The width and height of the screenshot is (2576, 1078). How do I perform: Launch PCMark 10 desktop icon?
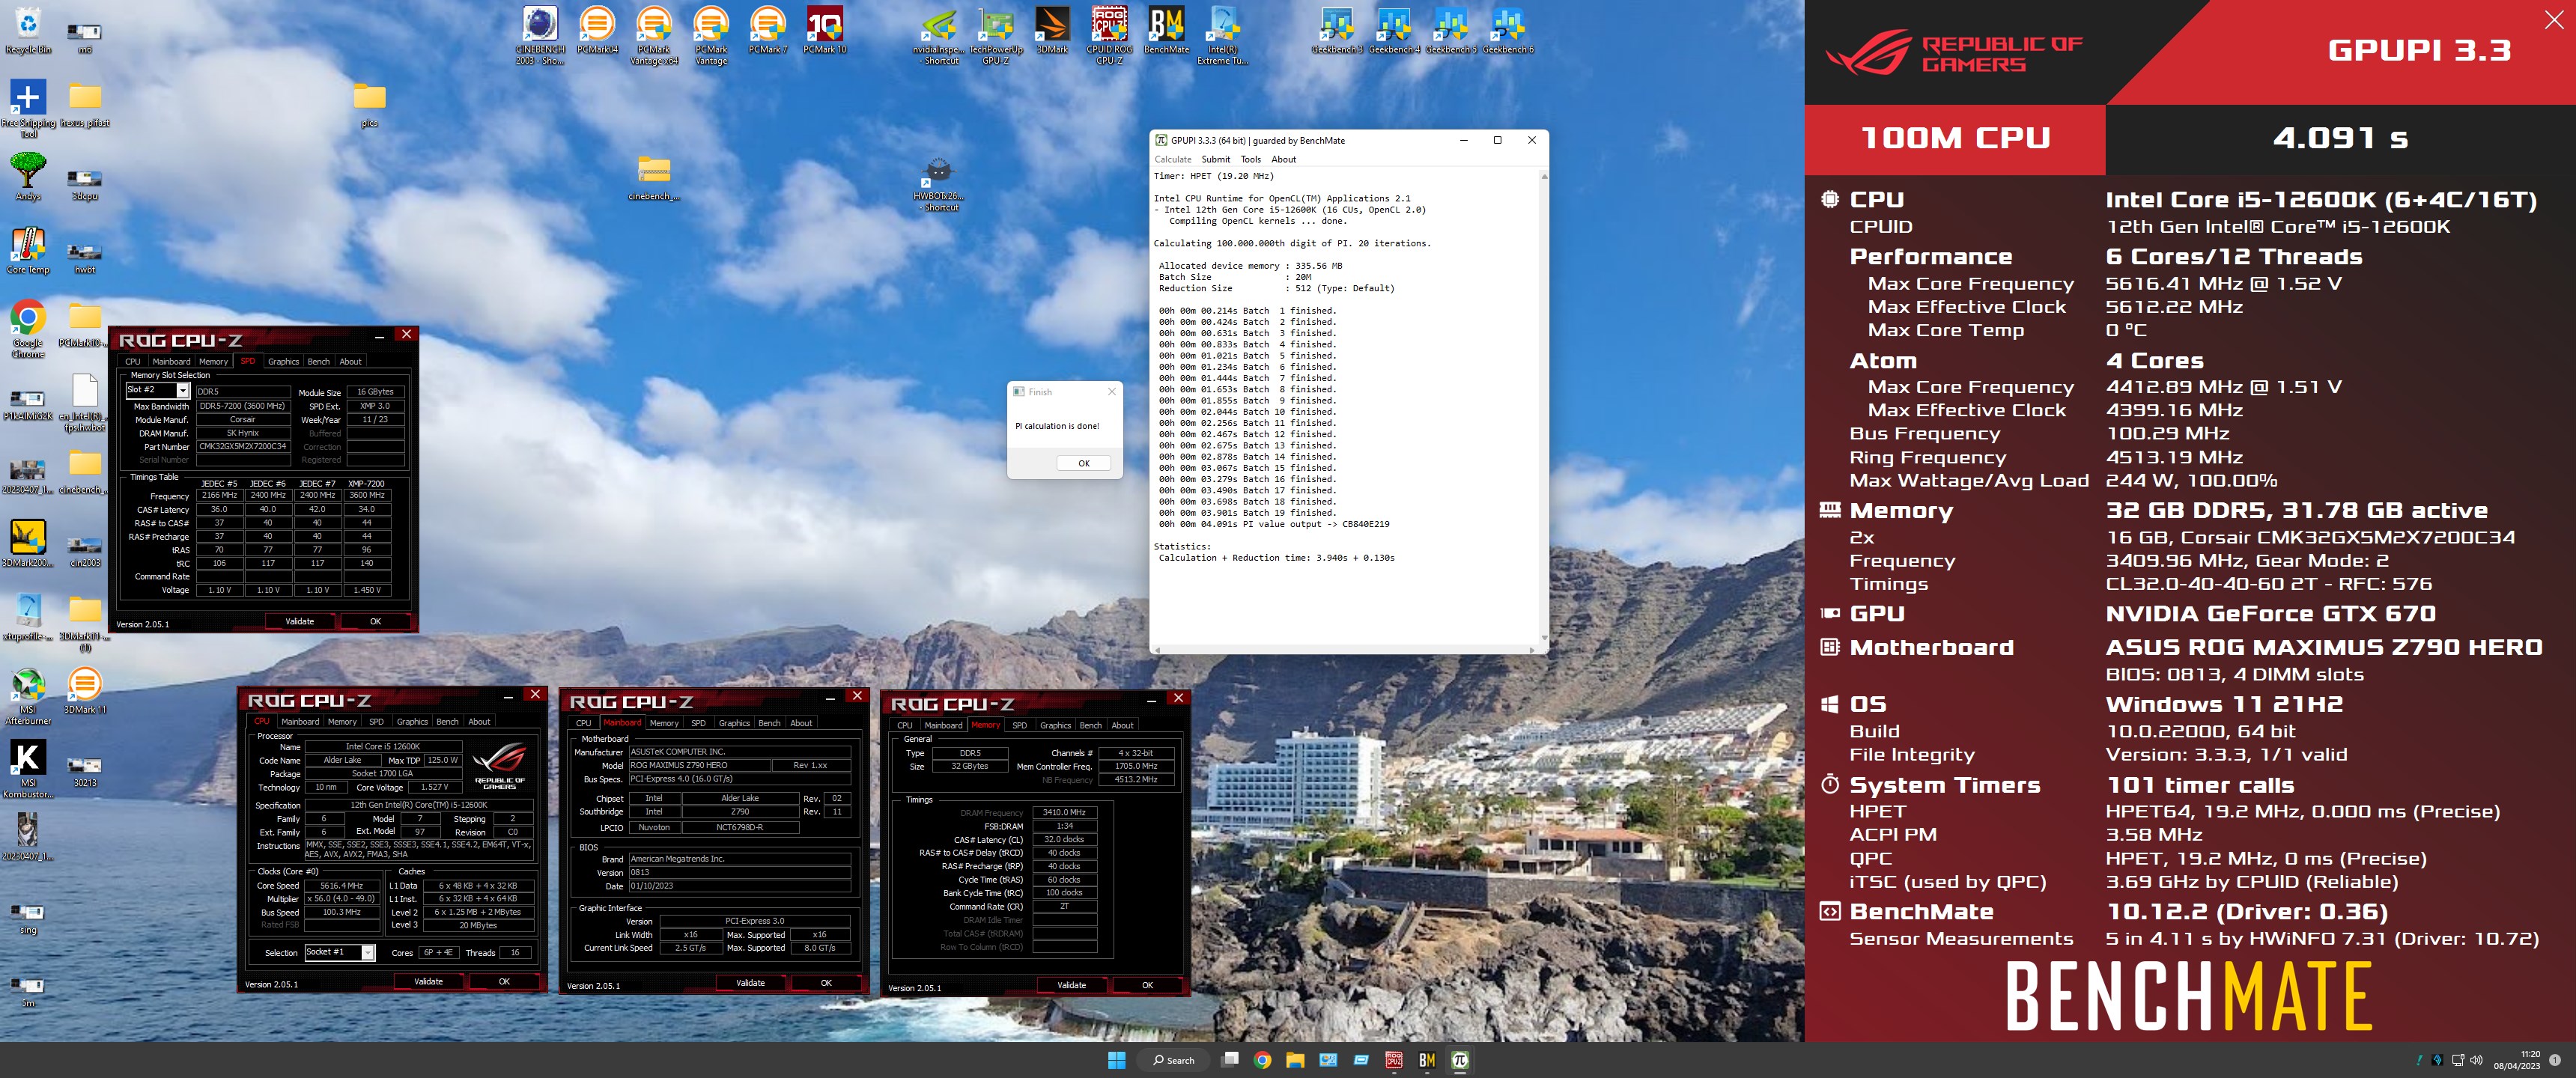click(825, 30)
